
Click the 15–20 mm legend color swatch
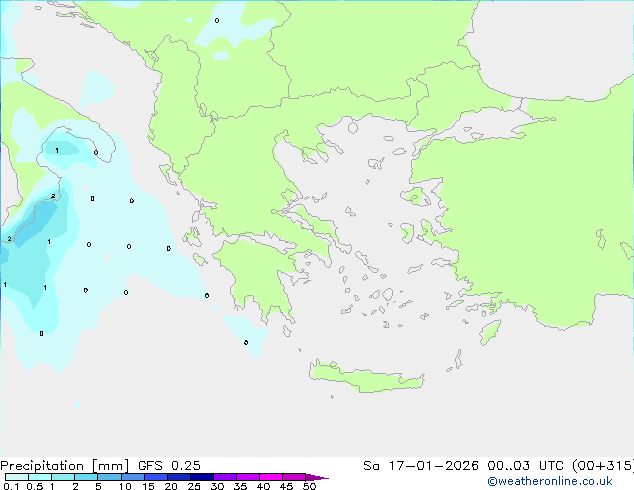(x=155, y=477)
